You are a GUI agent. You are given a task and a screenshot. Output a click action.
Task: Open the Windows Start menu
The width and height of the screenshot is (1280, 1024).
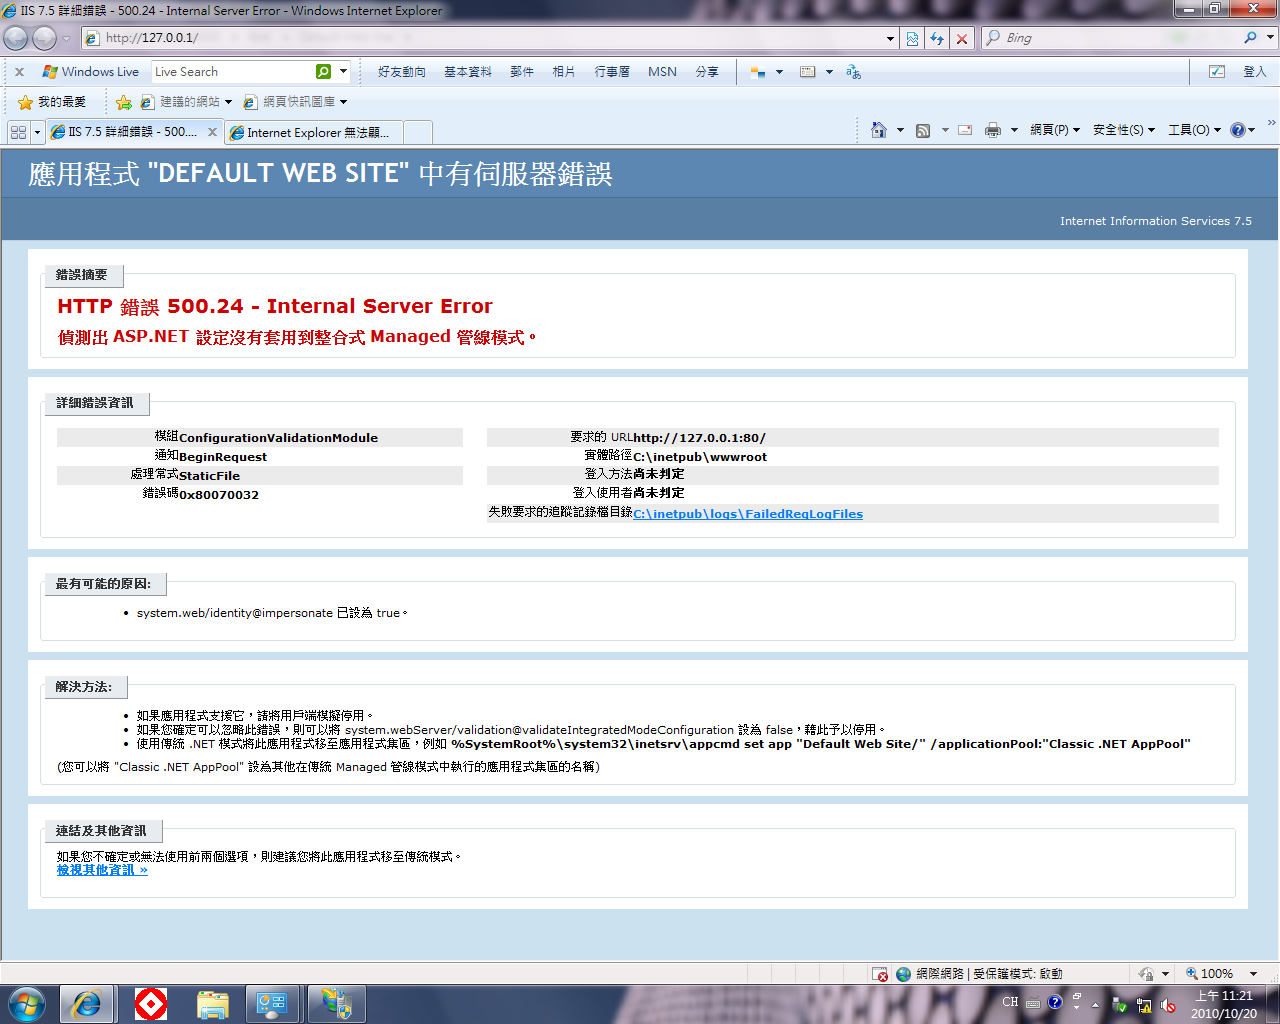(26, 1003)
